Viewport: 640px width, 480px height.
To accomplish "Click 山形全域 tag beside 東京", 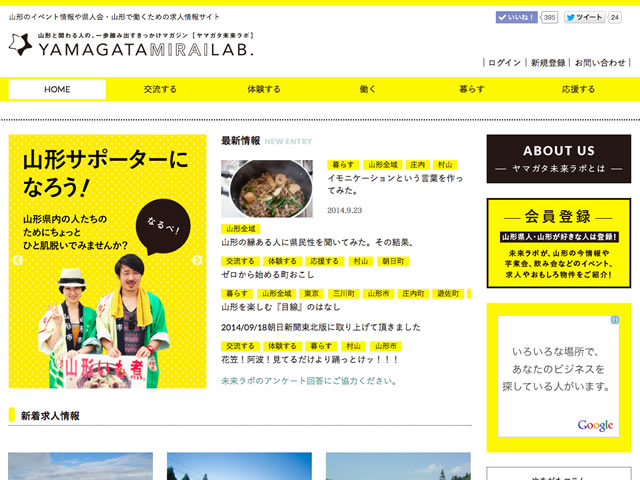I will [276, 293].
